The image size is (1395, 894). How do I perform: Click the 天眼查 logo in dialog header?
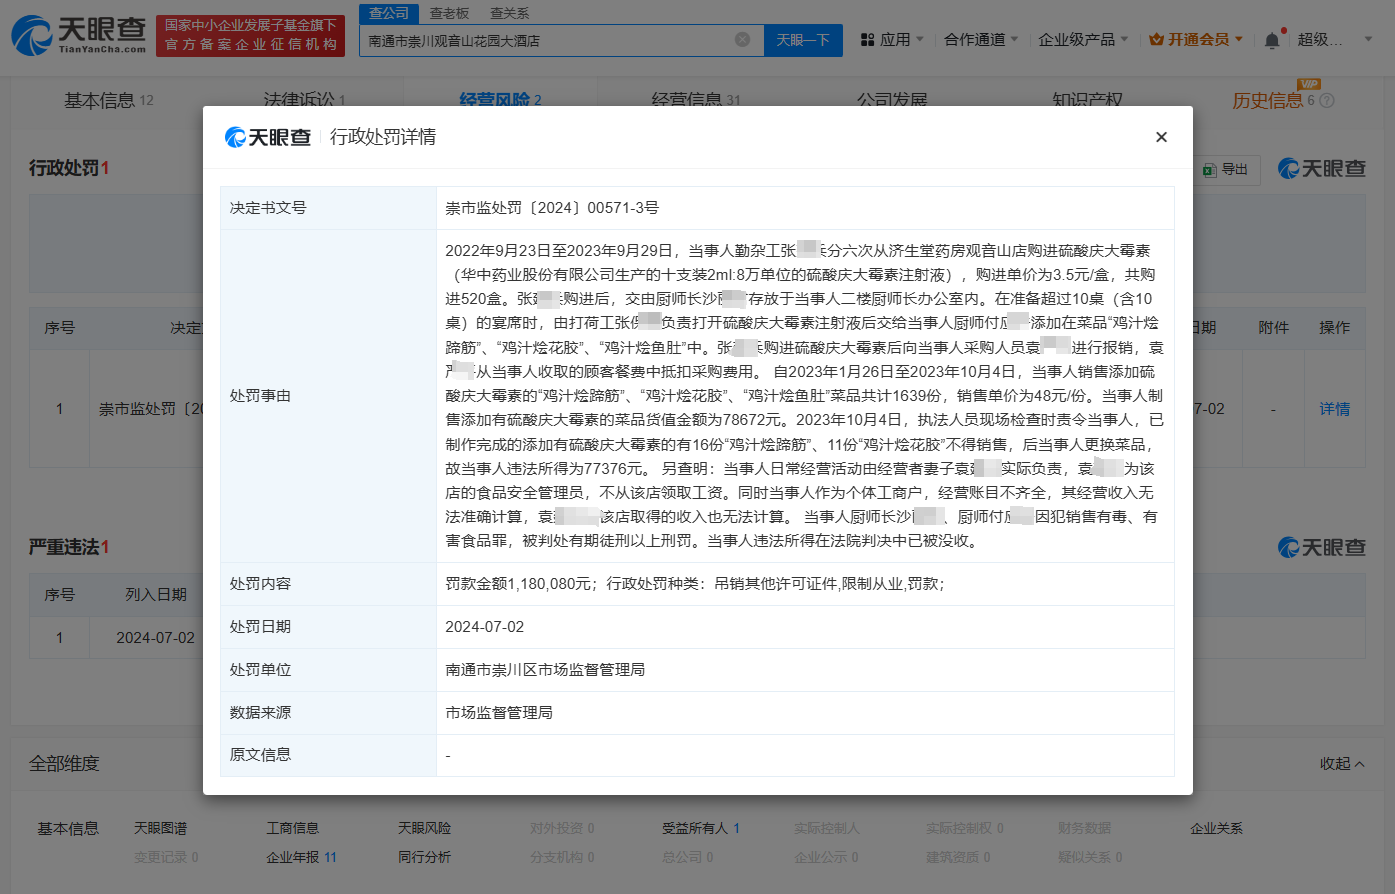pyautogui.click(x=268, y=137)
